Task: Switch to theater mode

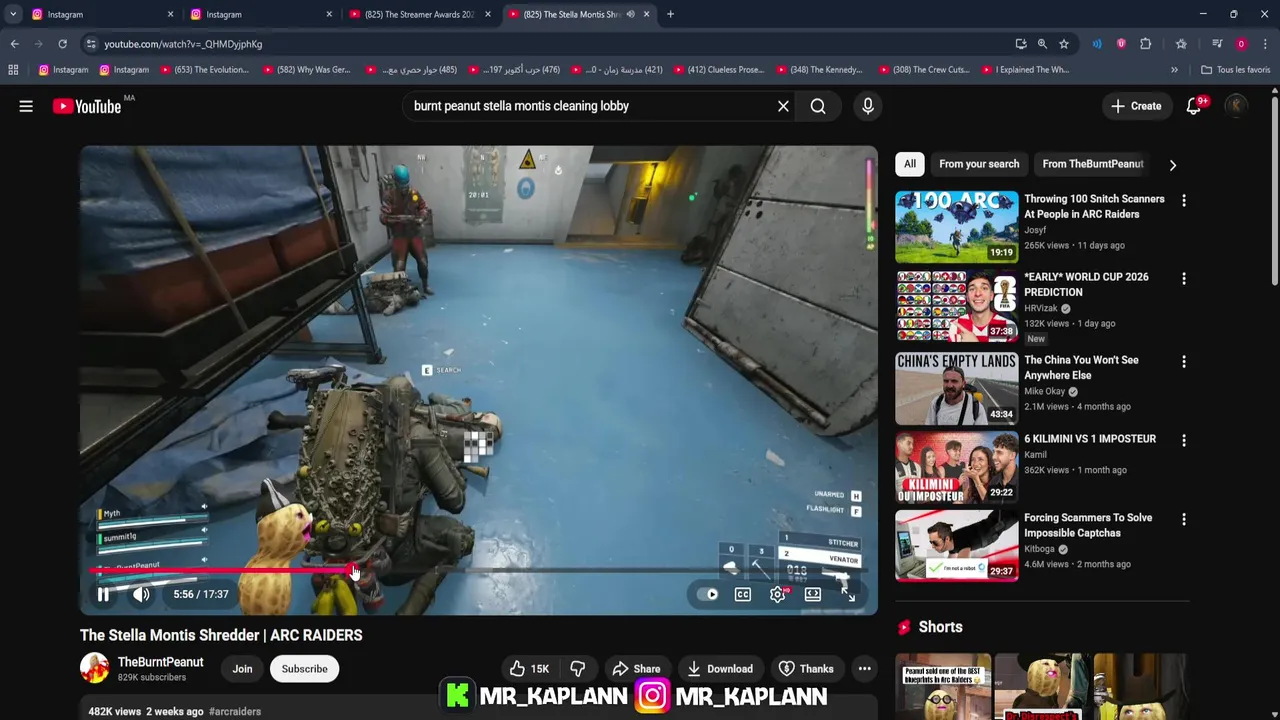Action: click(812, 594)
